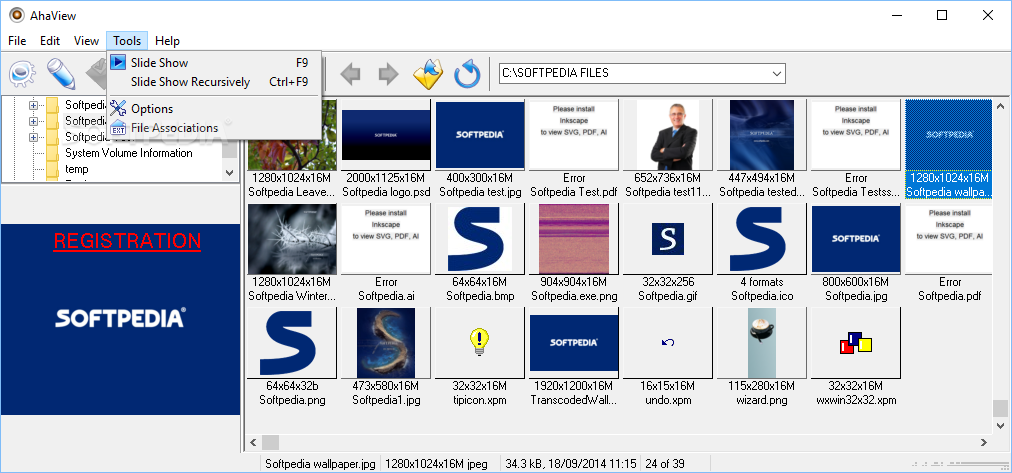Select the Softpedia1.jpg thumbnail

(x=386, y=343)
